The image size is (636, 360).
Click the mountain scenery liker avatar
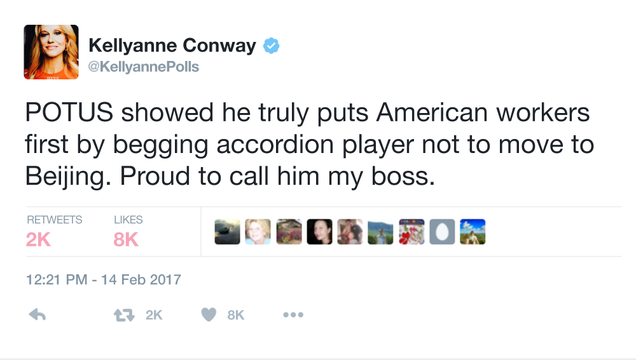[380, 232]
